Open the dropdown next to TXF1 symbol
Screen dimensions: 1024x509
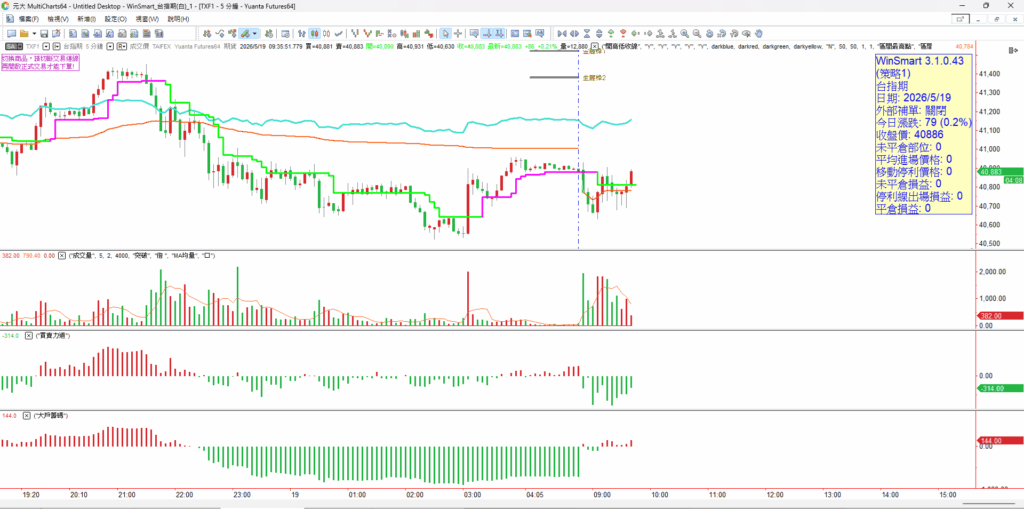pos(46,46)
